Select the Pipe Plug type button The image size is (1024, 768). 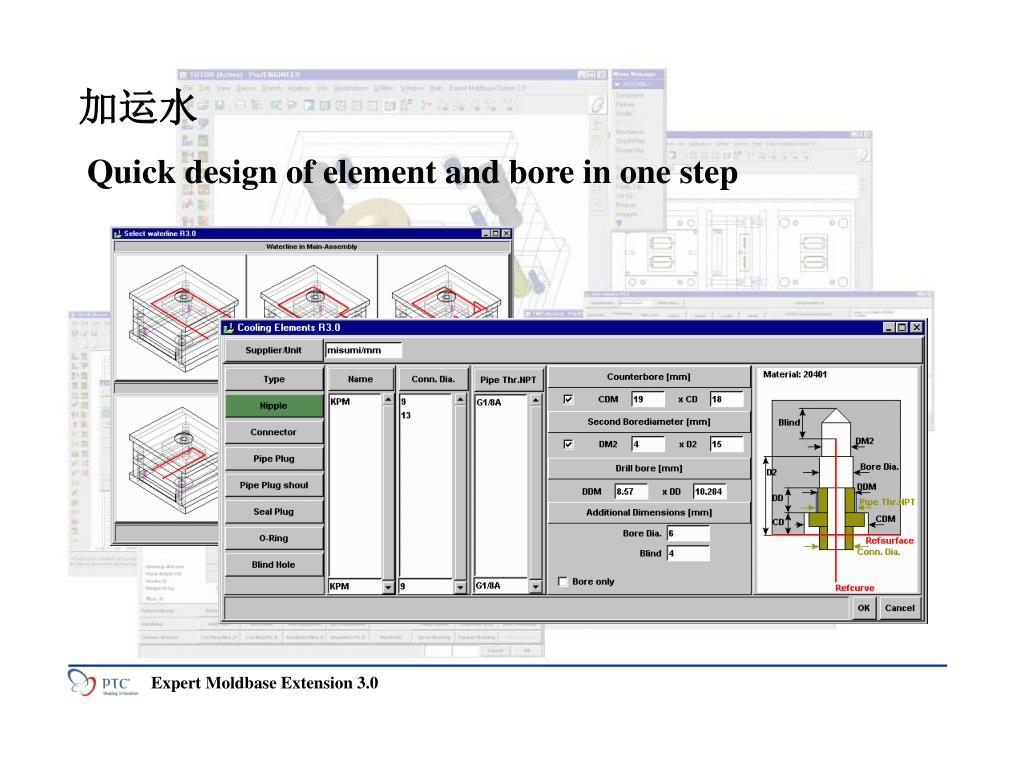pos(274,458)
